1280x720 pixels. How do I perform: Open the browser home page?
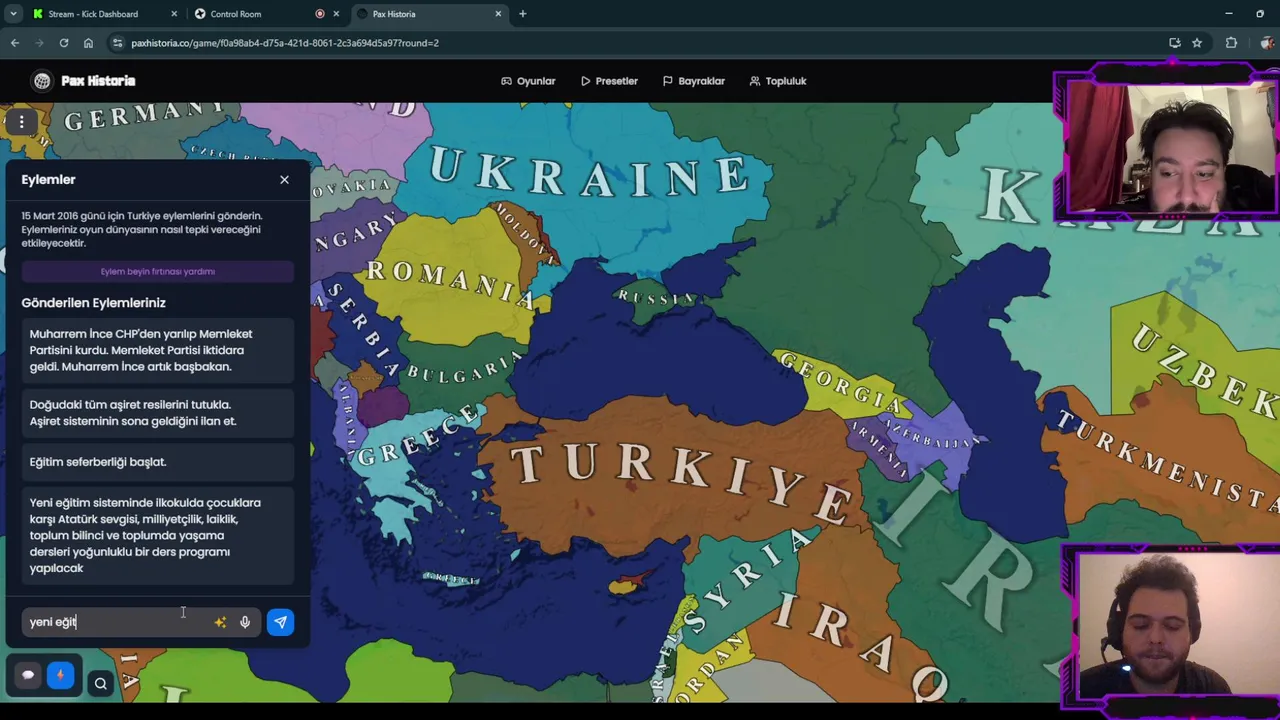click(x=88, y=43)
